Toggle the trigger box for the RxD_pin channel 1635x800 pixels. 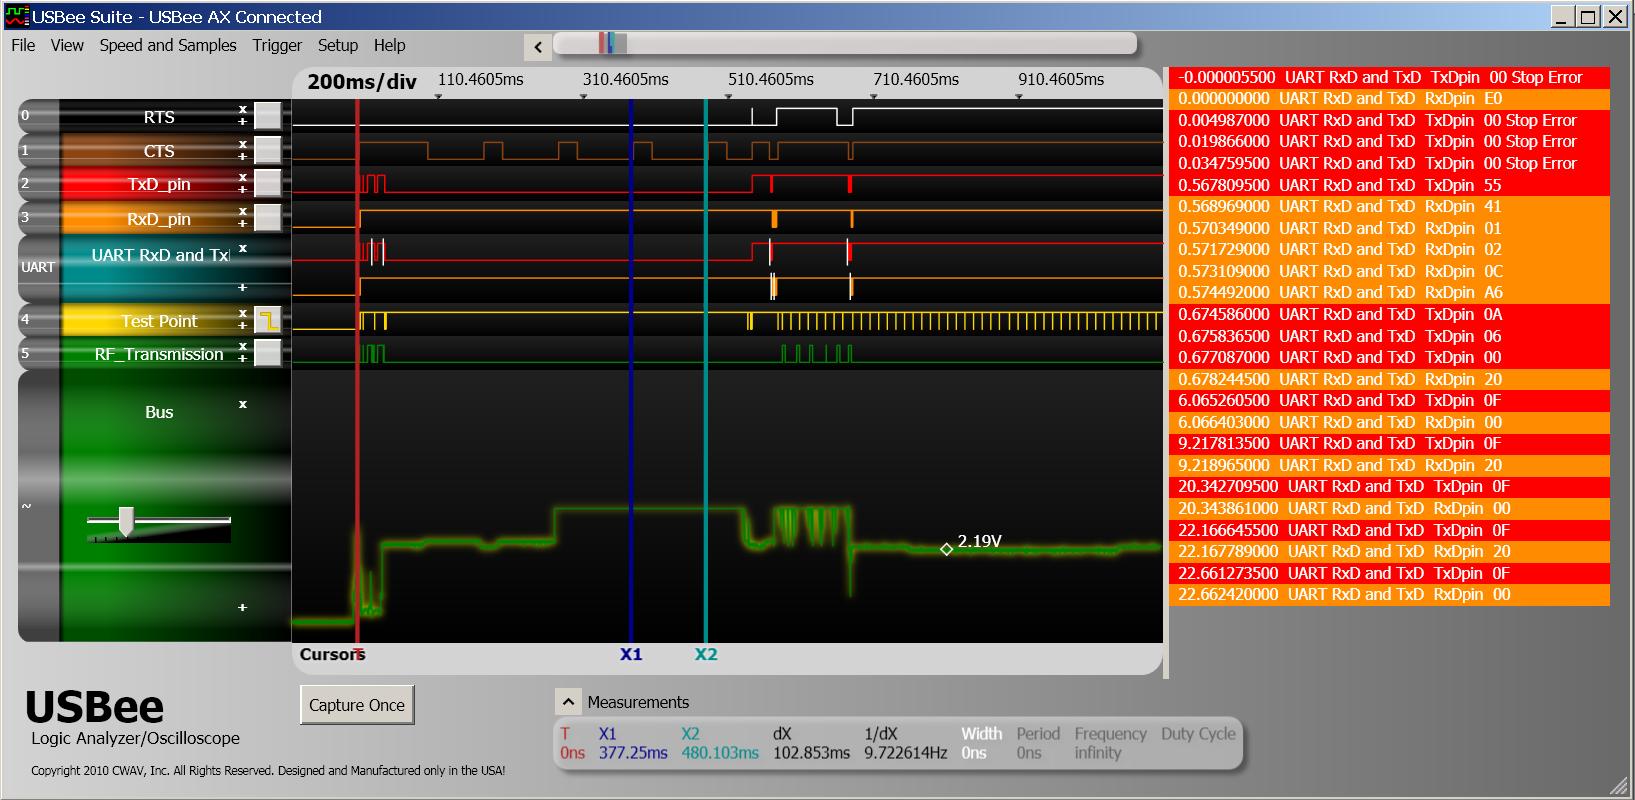pyautogui.click(x=267, y=217)
